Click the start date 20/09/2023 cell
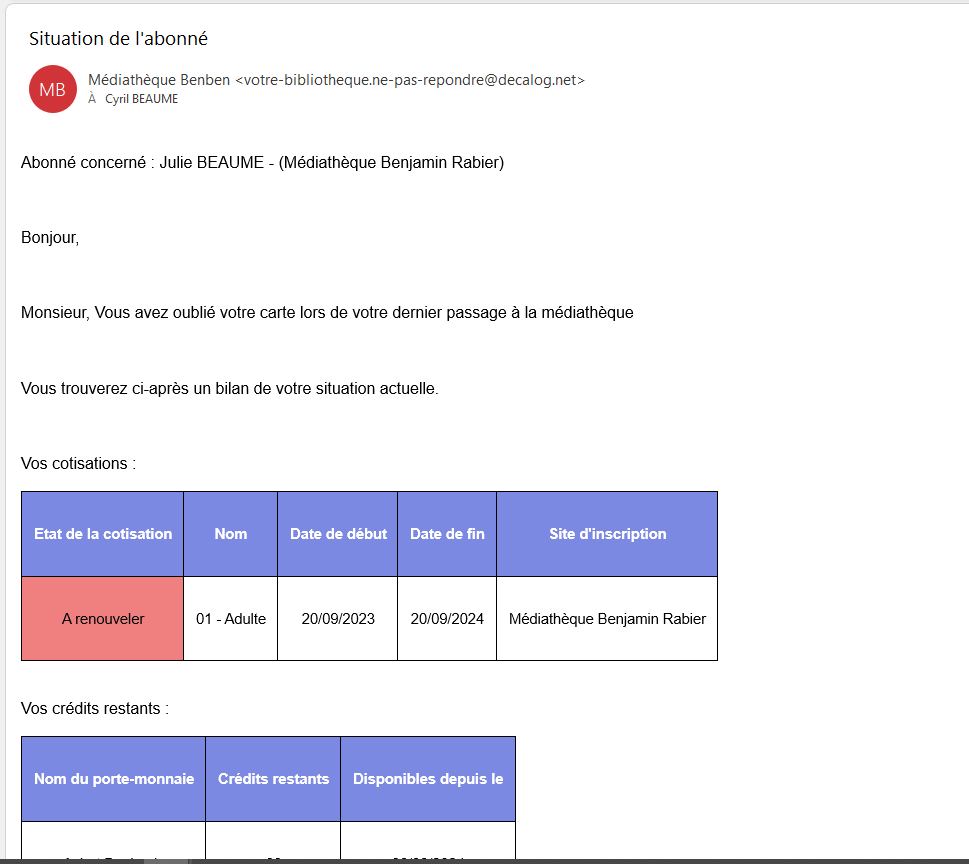Image resolution: width=969 pixels, height=864 pixels. 337,618
